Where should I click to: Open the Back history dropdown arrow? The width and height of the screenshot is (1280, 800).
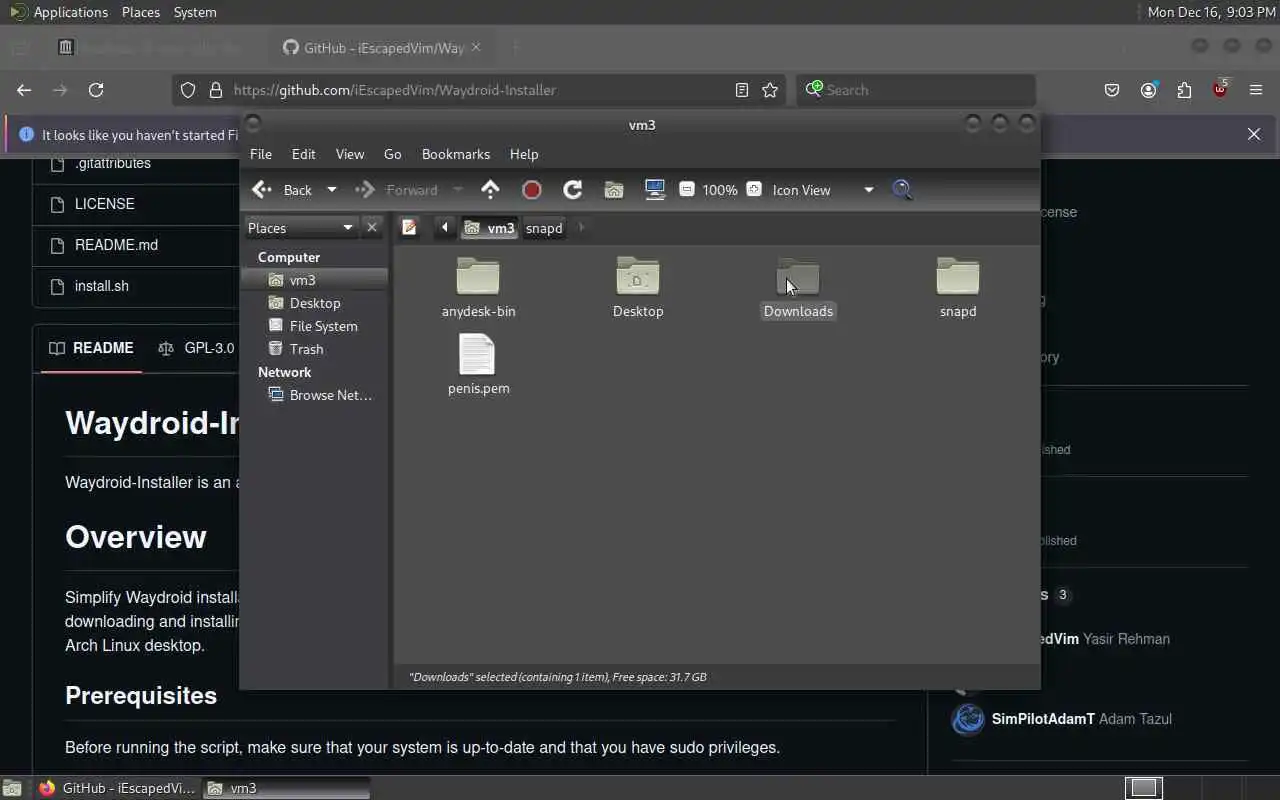pyautogui.click(x=332, y=190)
